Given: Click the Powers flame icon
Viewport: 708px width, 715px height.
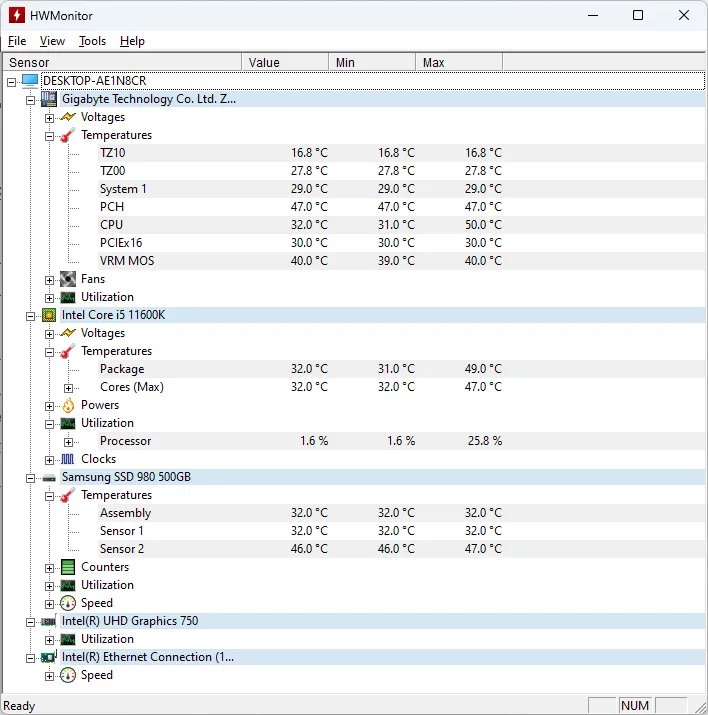Looking at the screenshot, I should (x=68, y=405).
